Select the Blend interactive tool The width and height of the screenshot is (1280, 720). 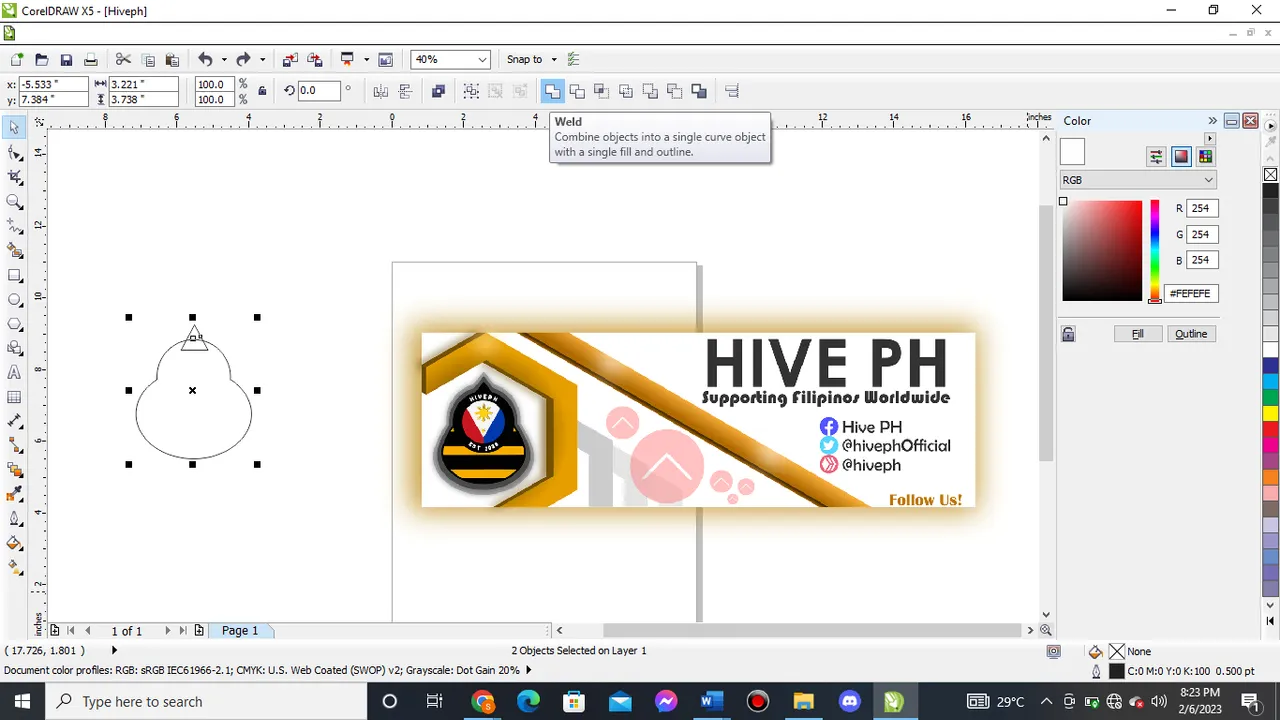click(14, 470)
